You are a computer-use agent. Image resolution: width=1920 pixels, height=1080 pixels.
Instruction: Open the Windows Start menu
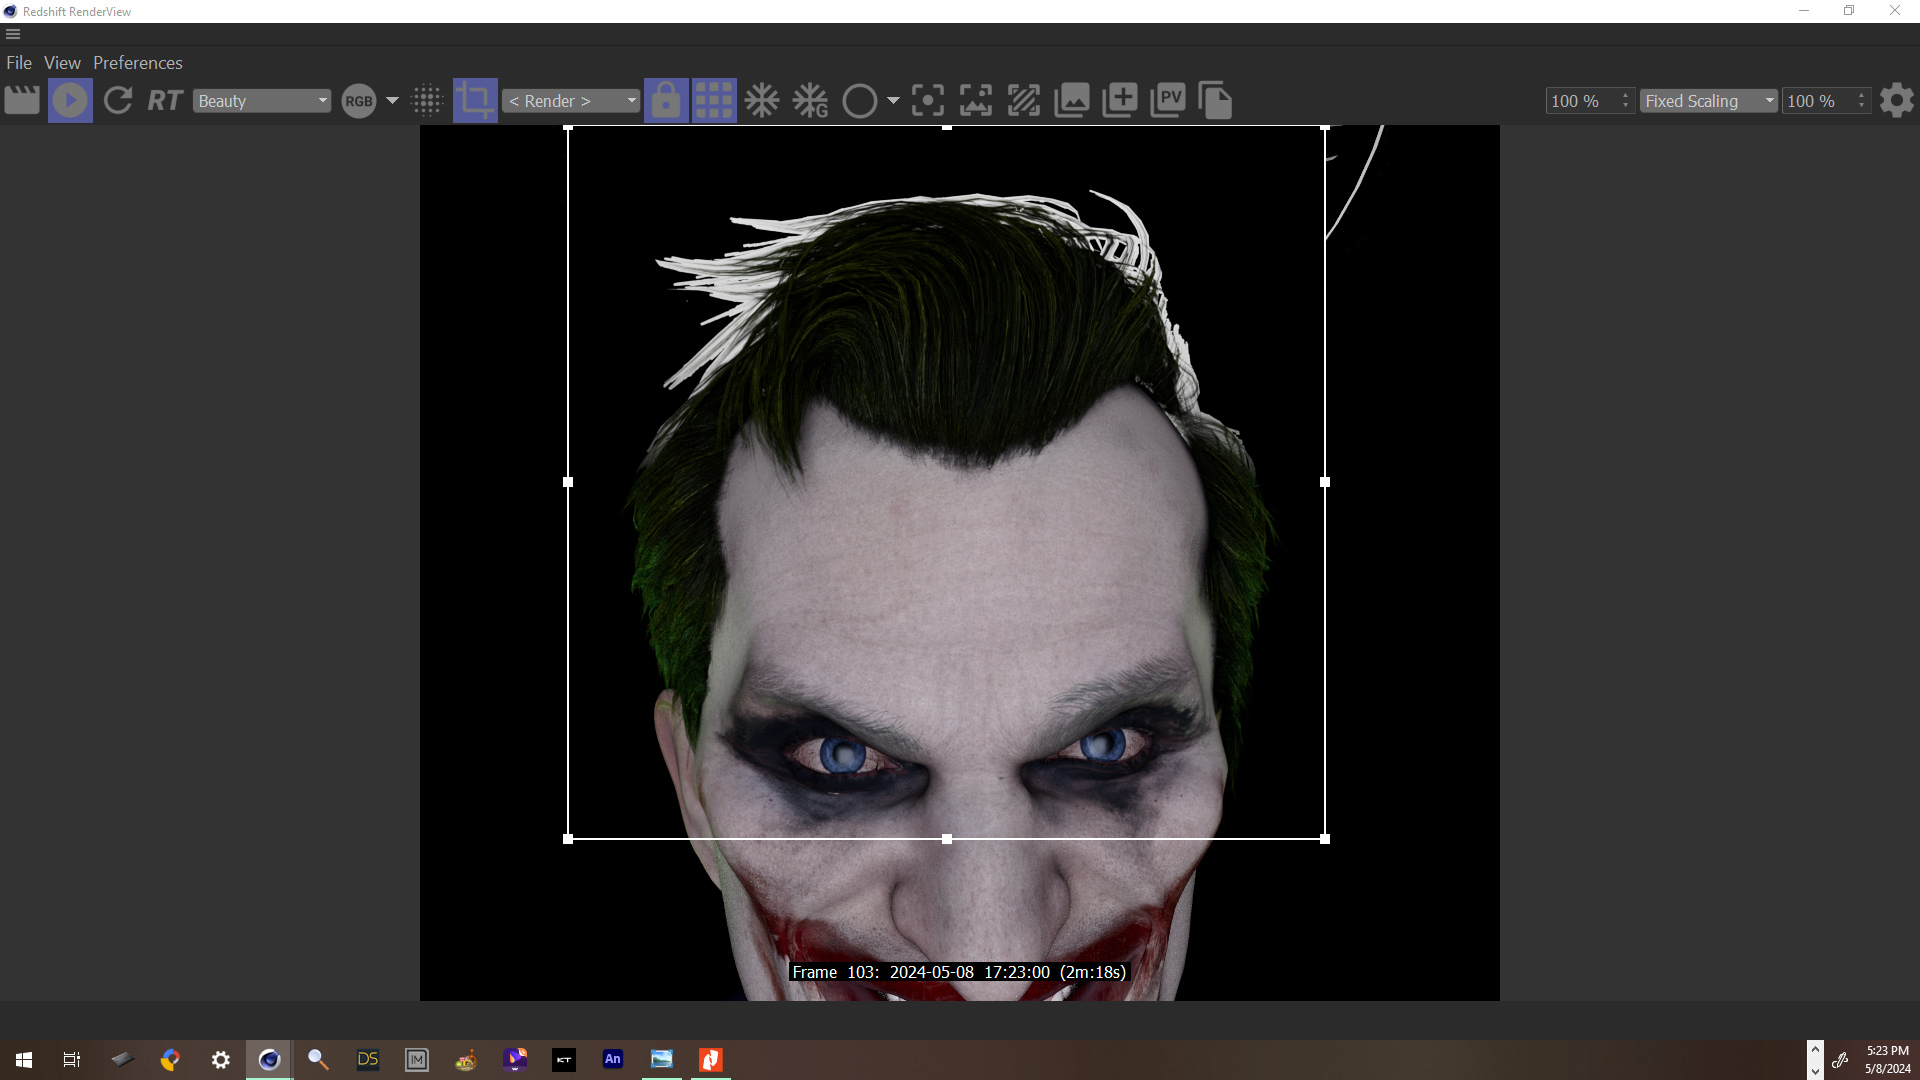pos(24,1060)
